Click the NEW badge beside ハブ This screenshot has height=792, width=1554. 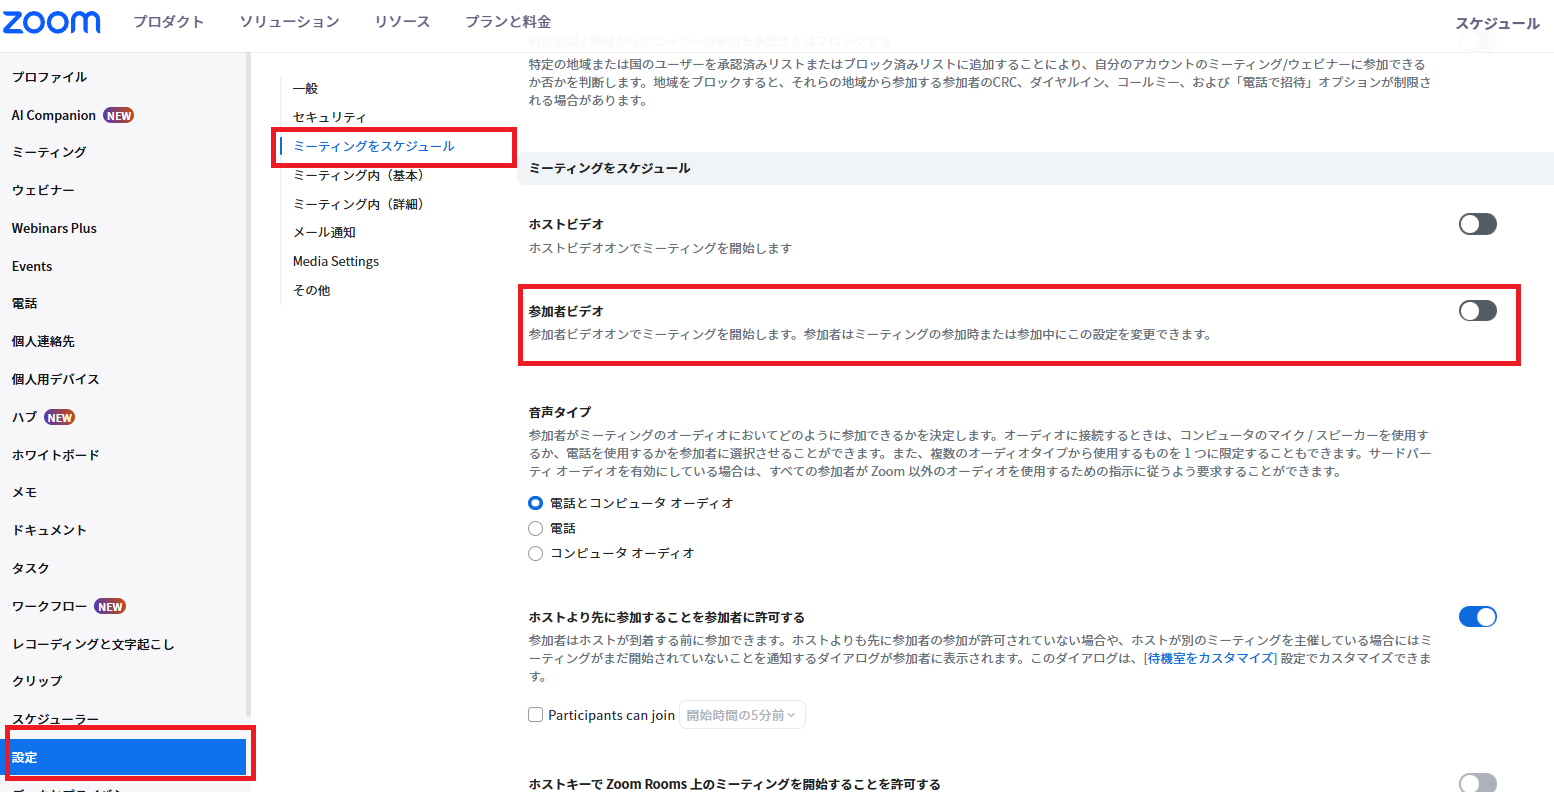[x=60, y=418]
